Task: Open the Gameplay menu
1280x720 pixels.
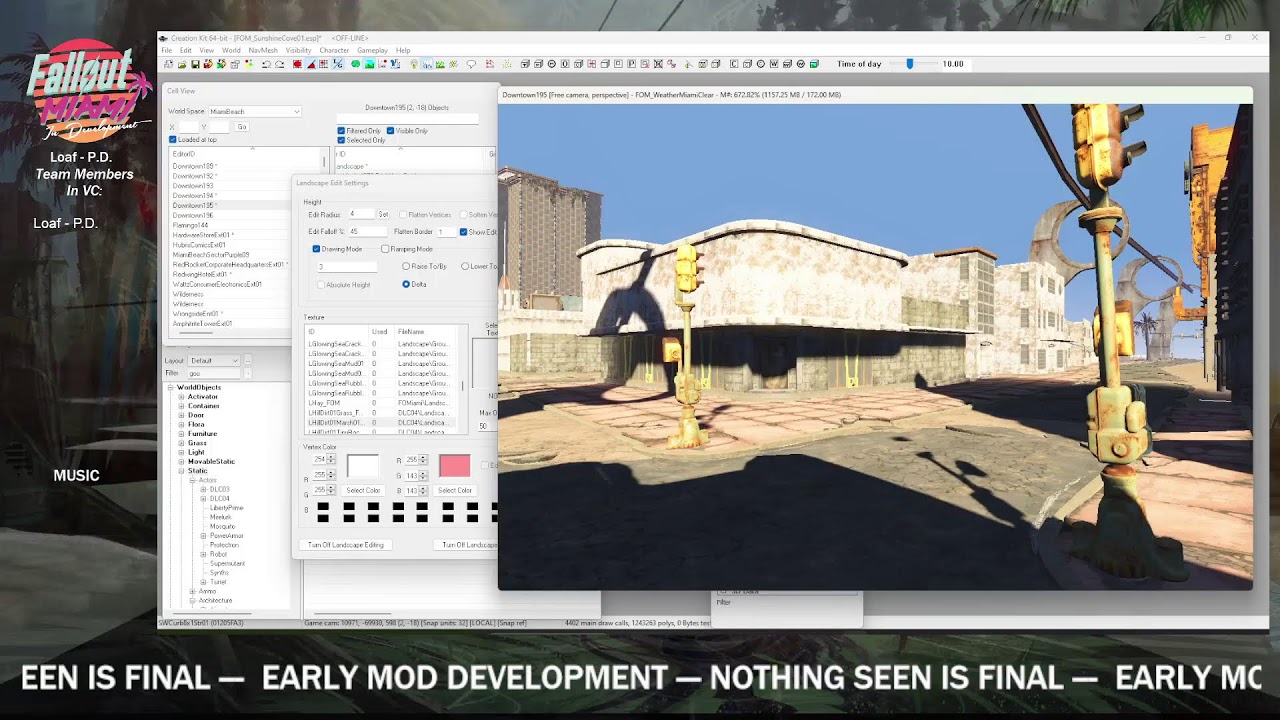Action: point(372,50)
